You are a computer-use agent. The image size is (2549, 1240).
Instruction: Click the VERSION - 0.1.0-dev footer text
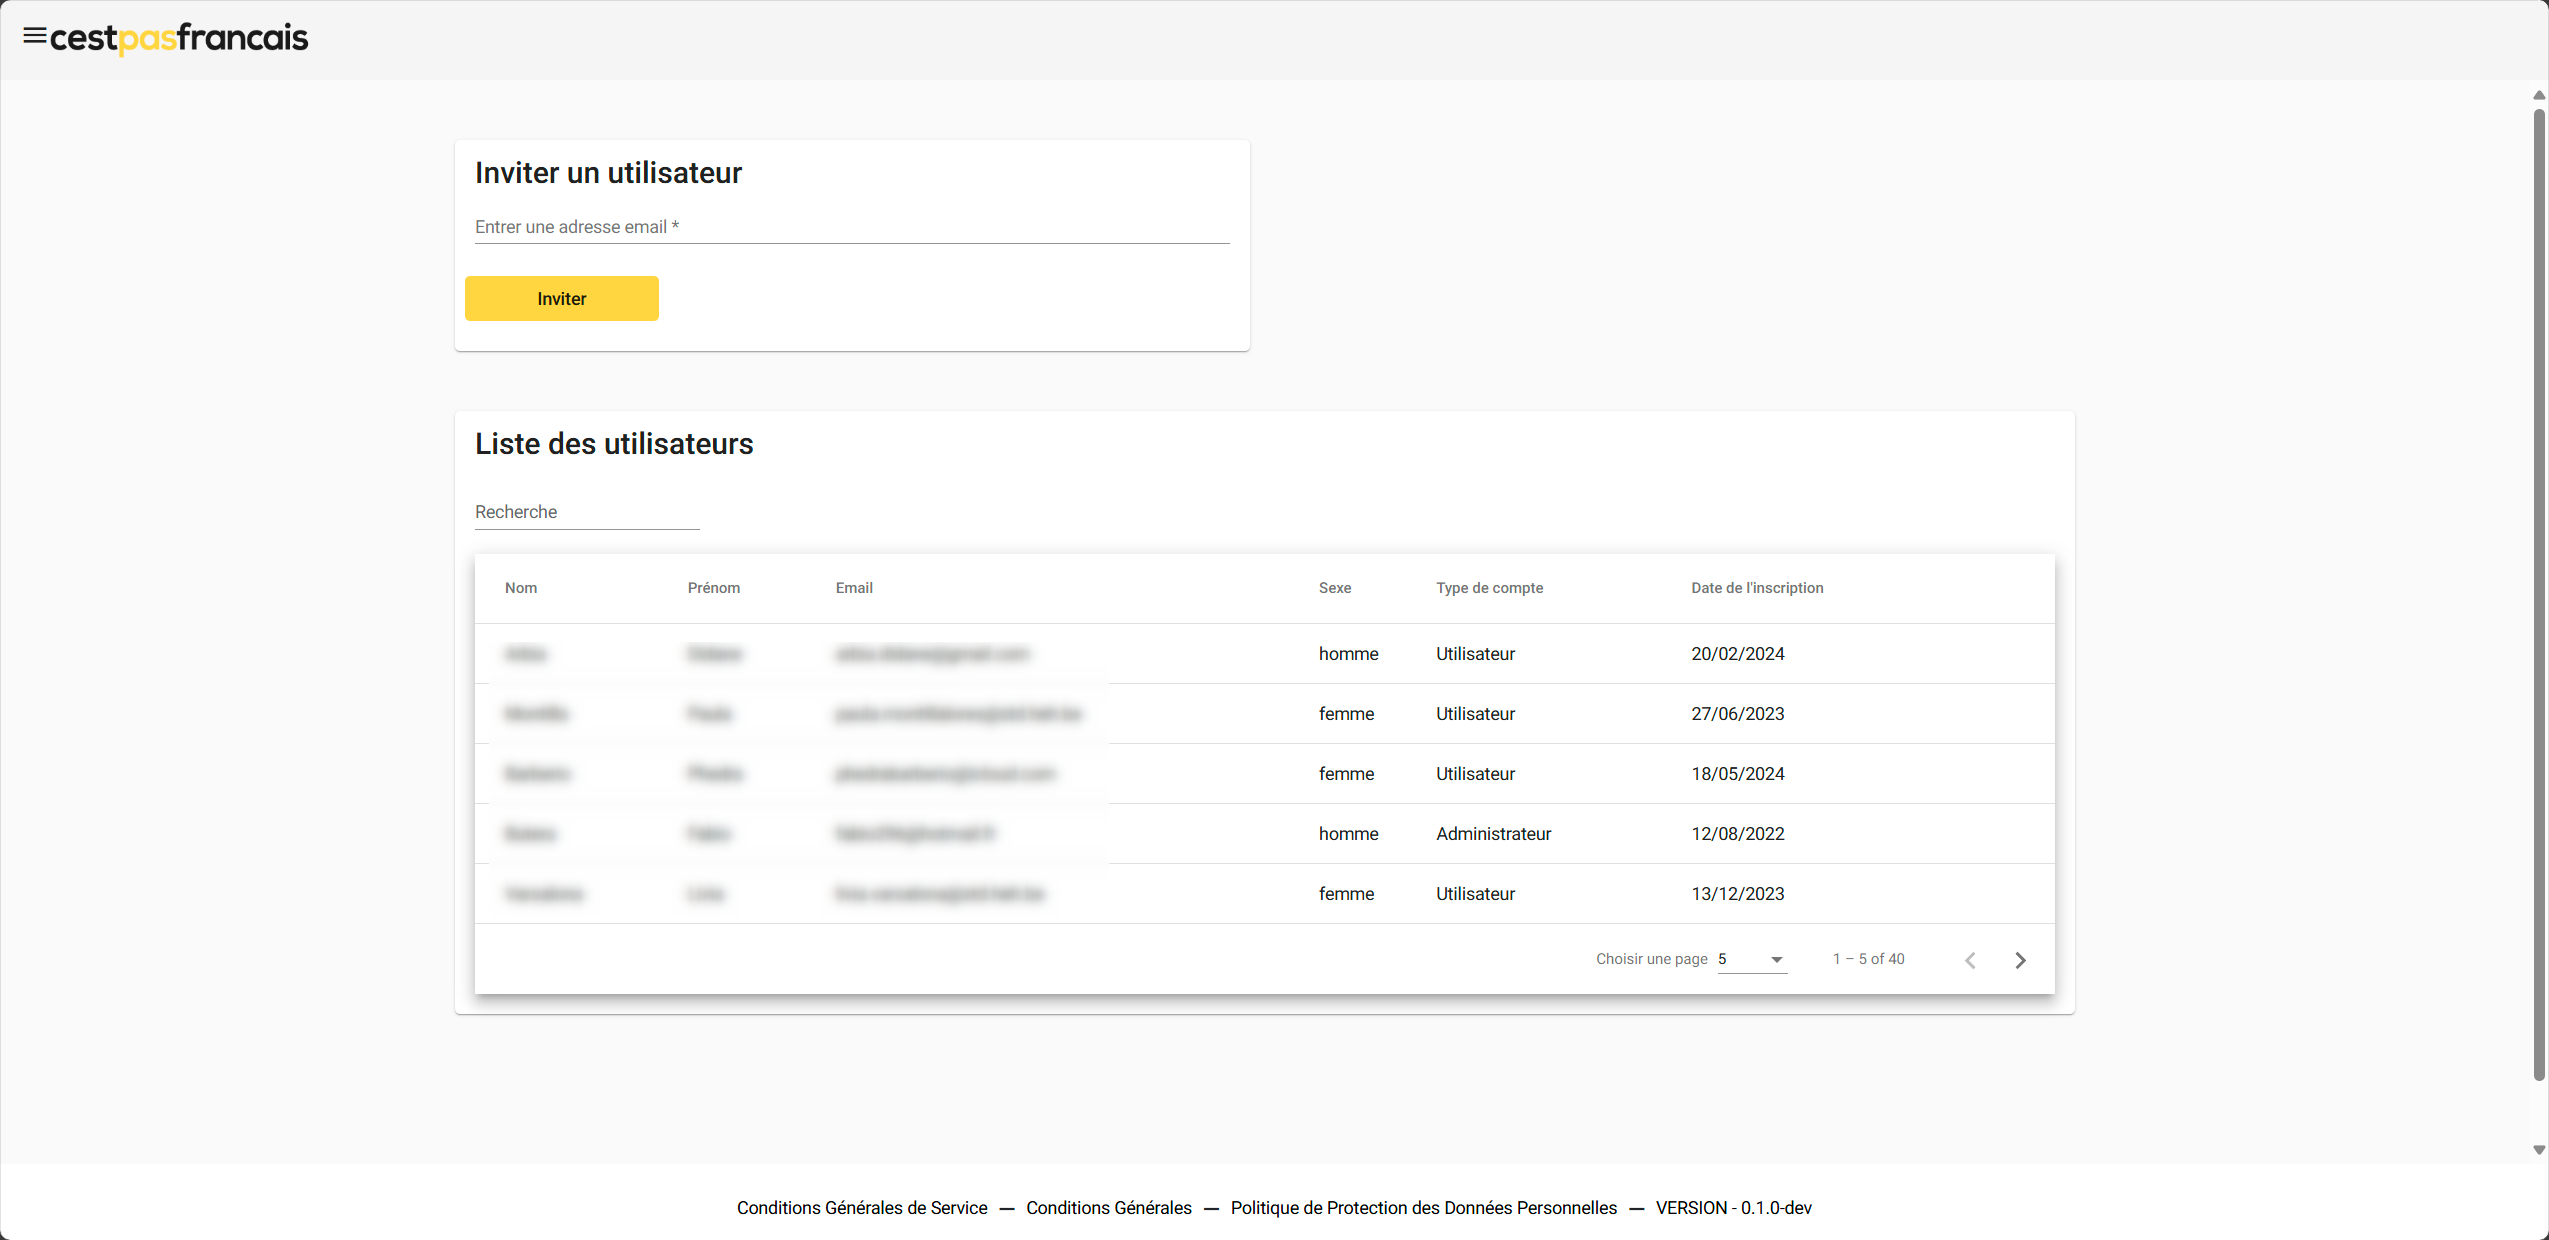pyautogui.click(x=1734, y=1208)
